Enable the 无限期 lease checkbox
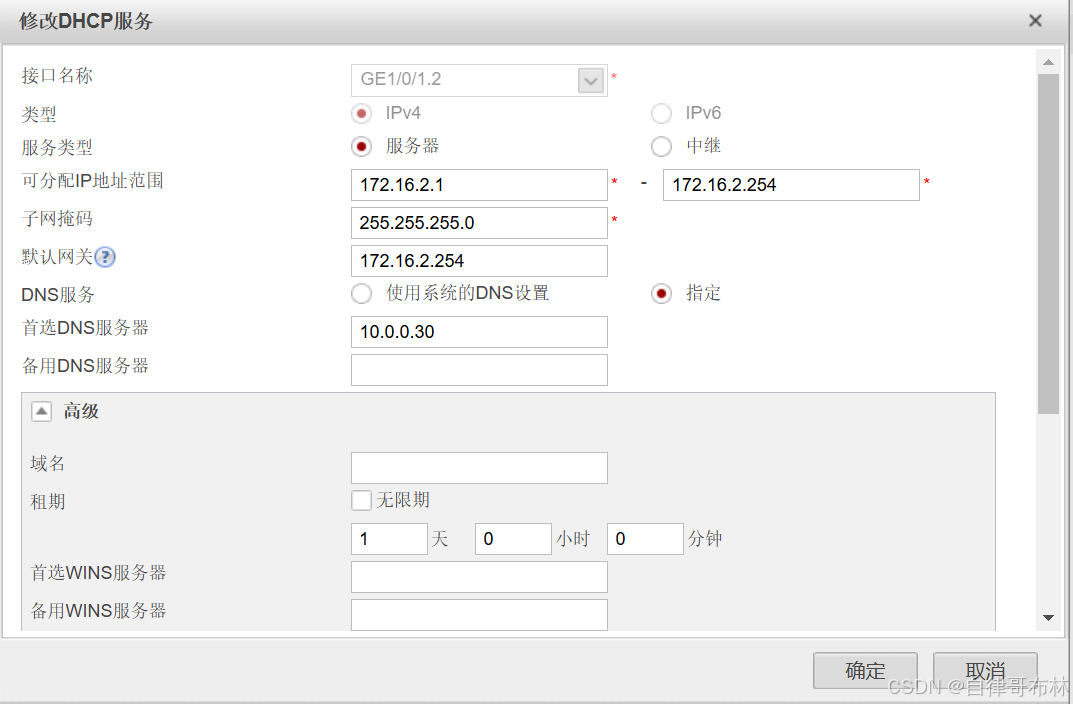The width and height of the screenshot is (1073, 704). tap(361, 500)
